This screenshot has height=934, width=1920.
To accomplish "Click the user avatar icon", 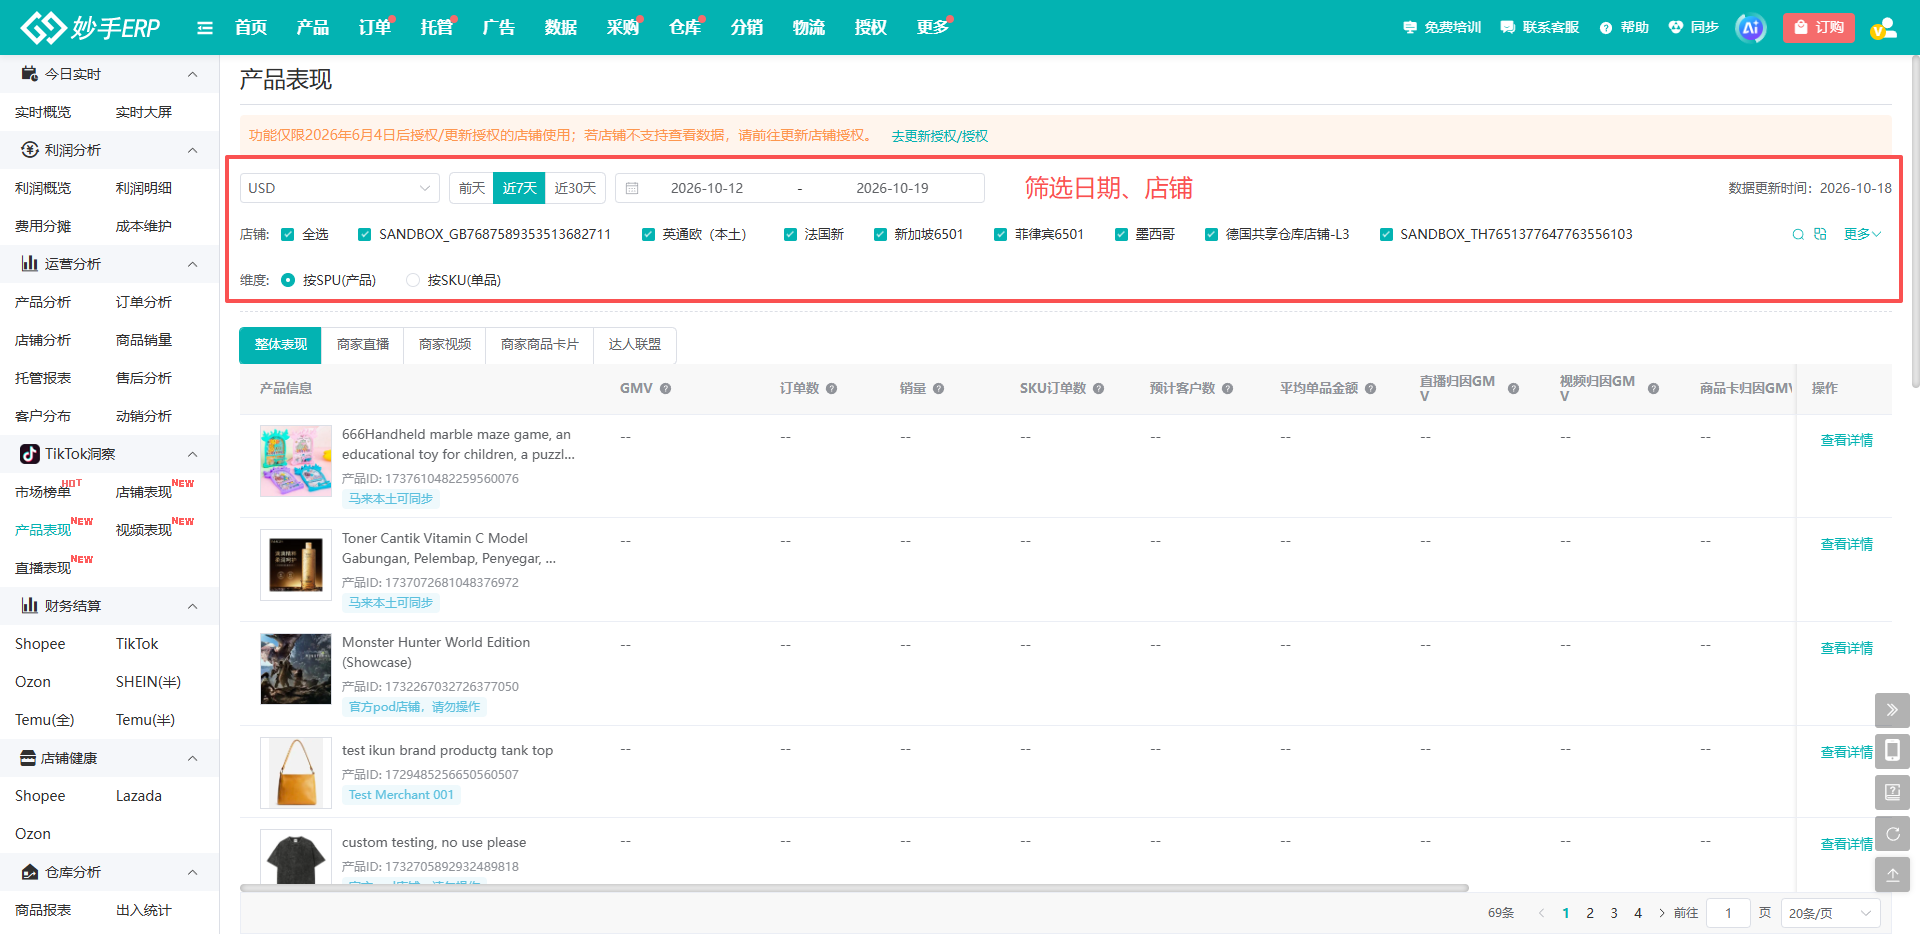I will [x=1883, y=28].
